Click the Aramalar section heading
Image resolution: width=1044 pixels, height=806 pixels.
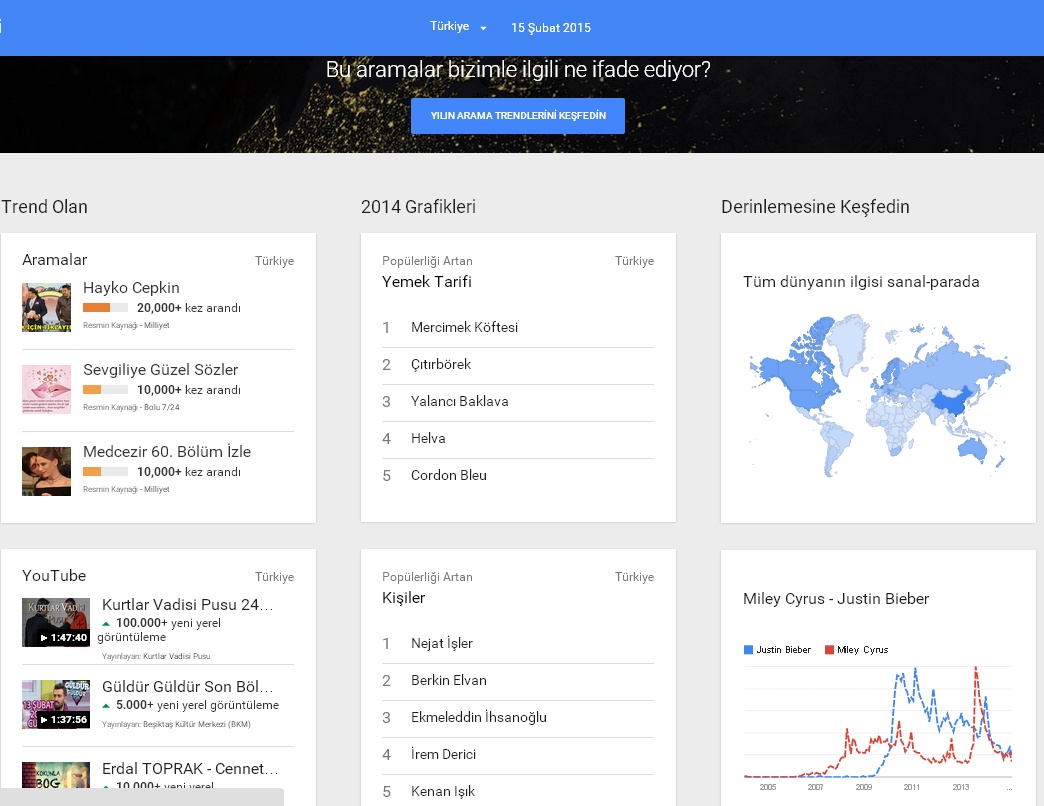54,260
